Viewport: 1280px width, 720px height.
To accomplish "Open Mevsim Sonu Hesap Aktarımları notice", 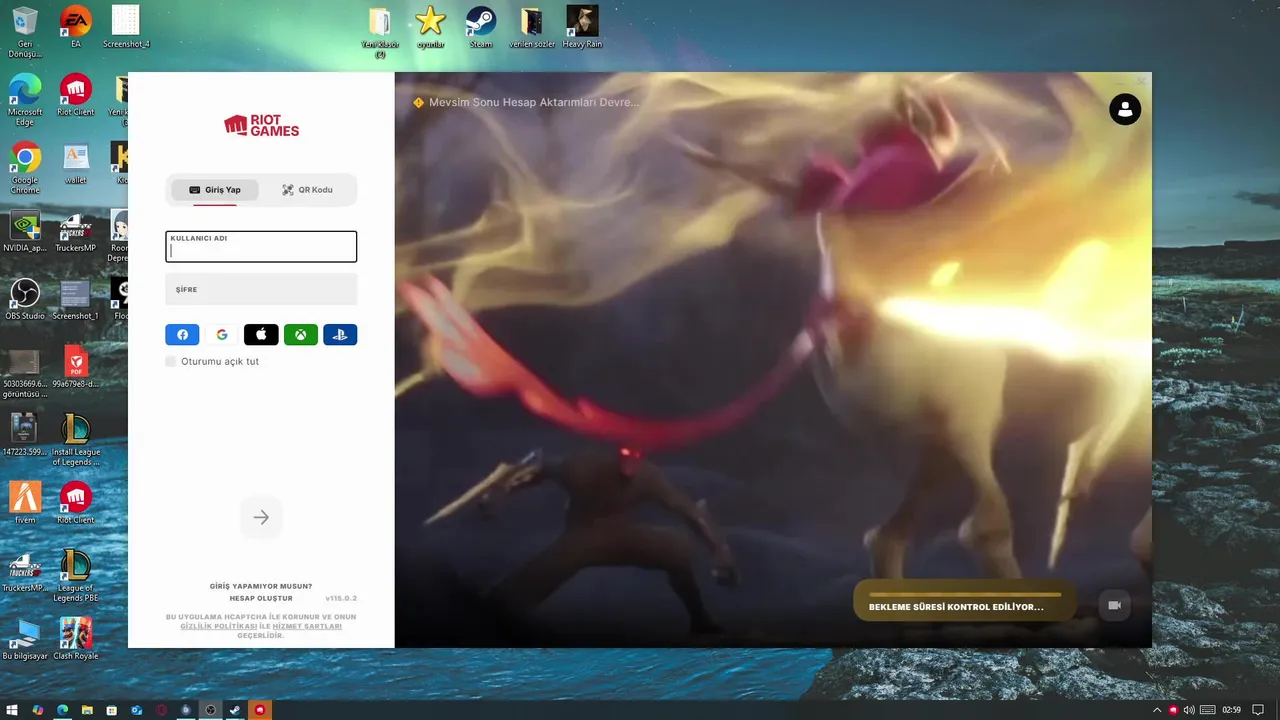I will pyautogui.click(x=534, y=102).
